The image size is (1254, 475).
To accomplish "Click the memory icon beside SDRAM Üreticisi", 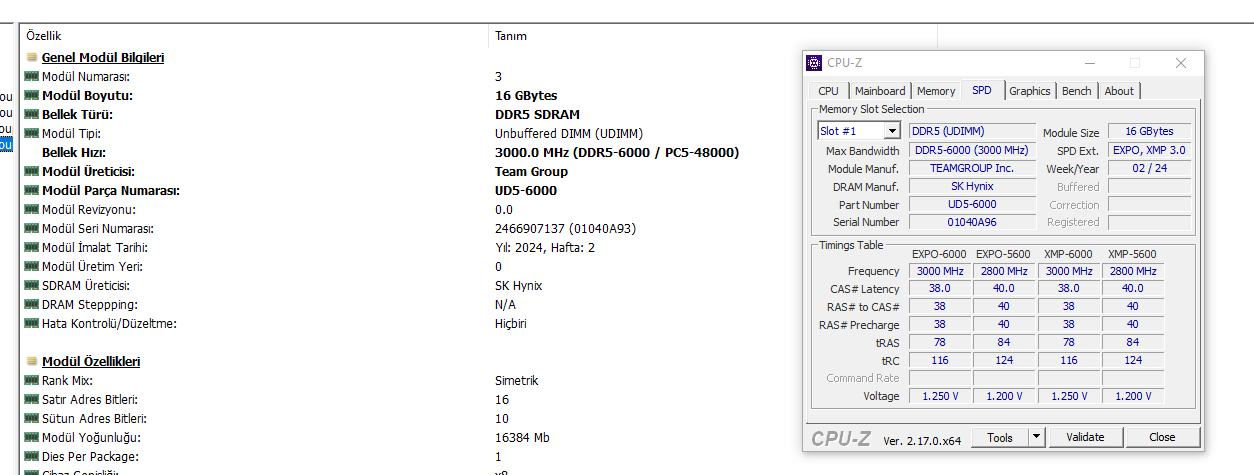I will coord(31,285).
